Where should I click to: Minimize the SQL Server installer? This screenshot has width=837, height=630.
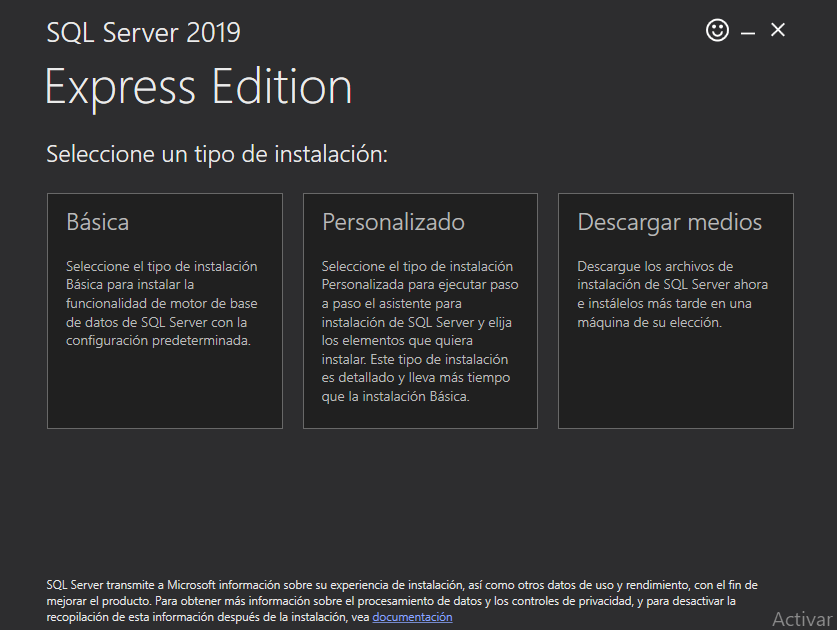point(747,30)
